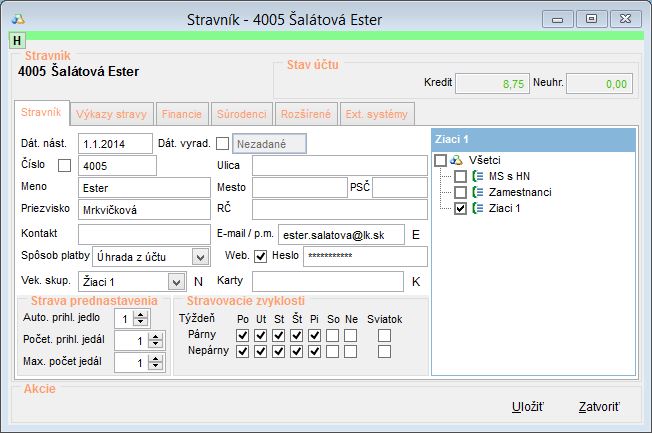Screen dimensions: 652x433
Task: Increase Auto. prihl. jedlo with up arrow
Action: 141,314
